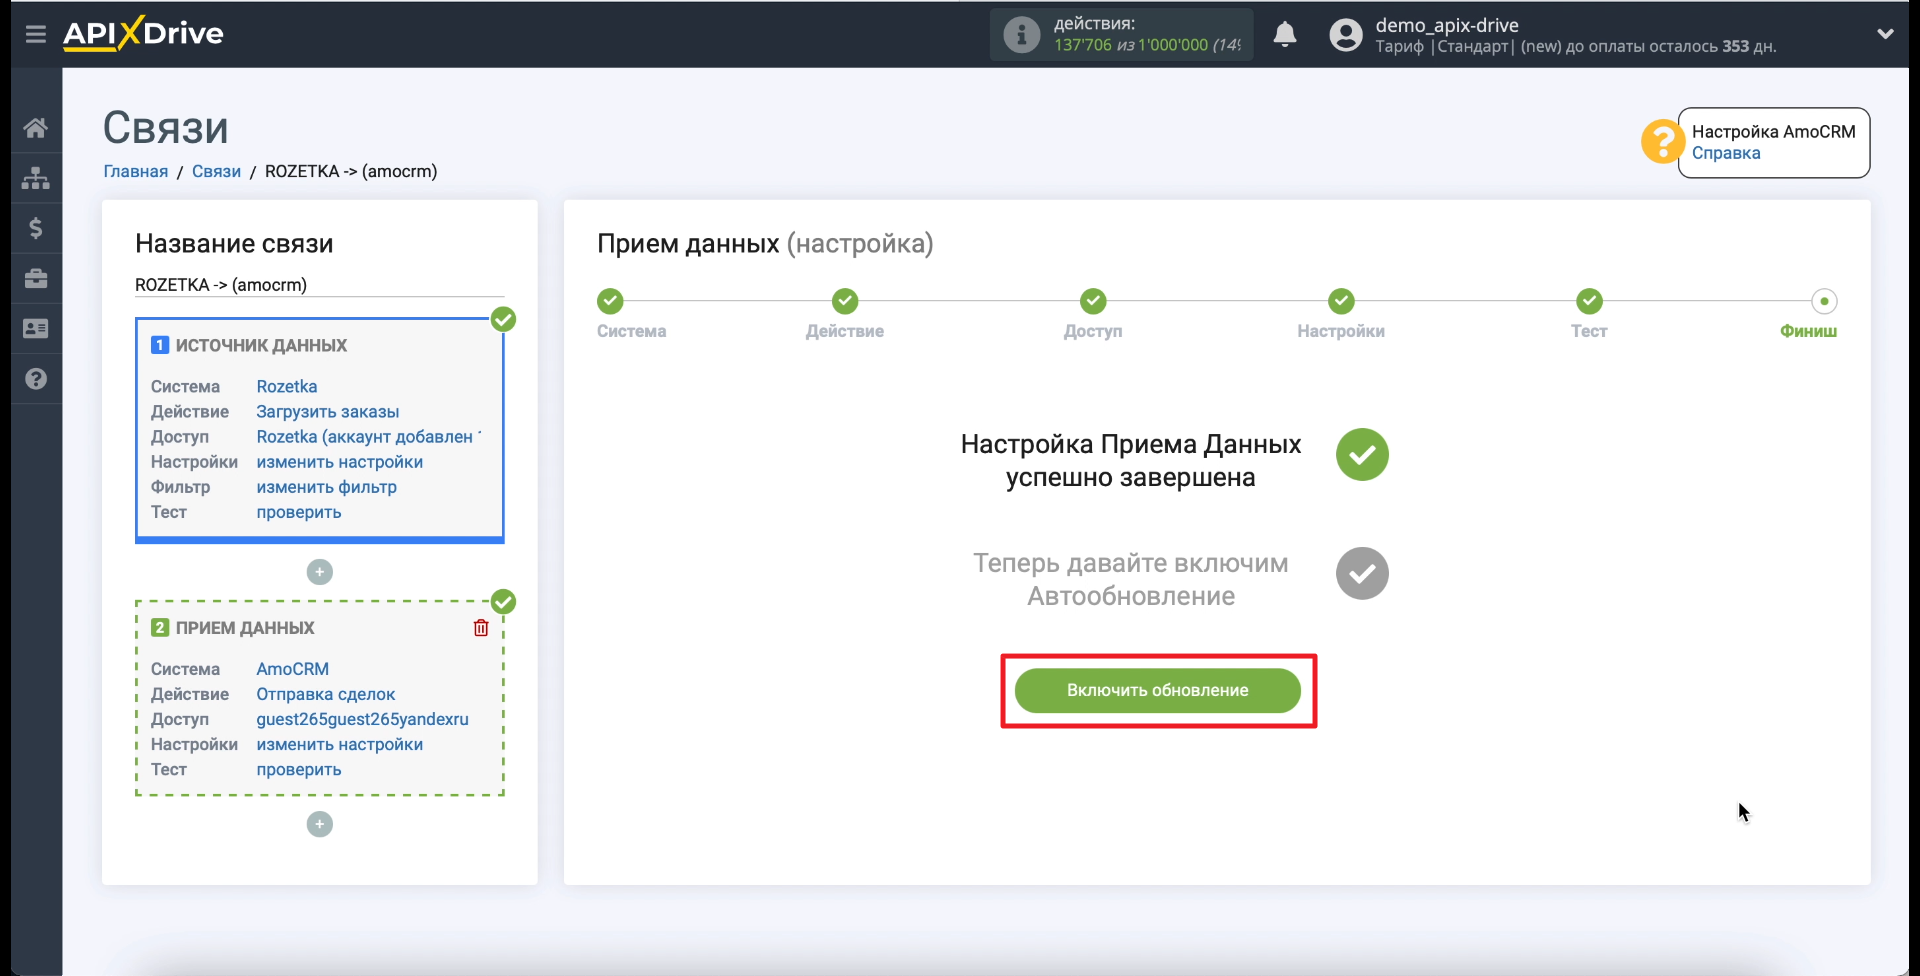Click the actions counter 137'706 text
Screen dimensions: 1920x976
1083,45
